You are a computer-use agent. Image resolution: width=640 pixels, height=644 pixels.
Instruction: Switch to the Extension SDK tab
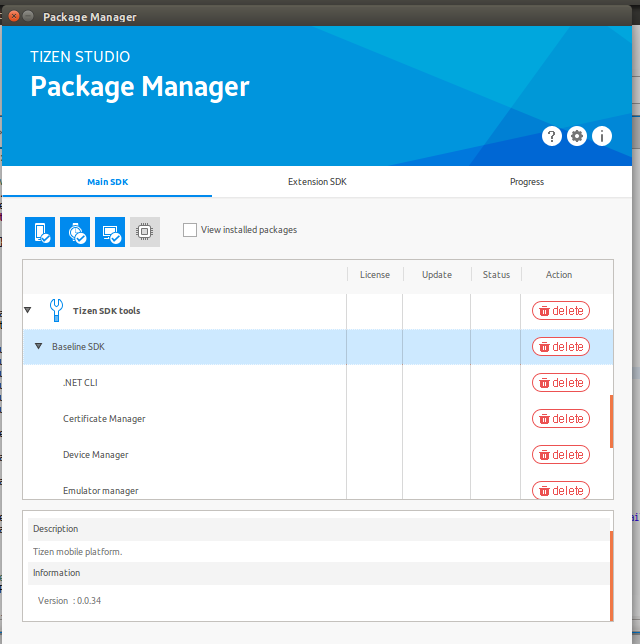point(317,182)
